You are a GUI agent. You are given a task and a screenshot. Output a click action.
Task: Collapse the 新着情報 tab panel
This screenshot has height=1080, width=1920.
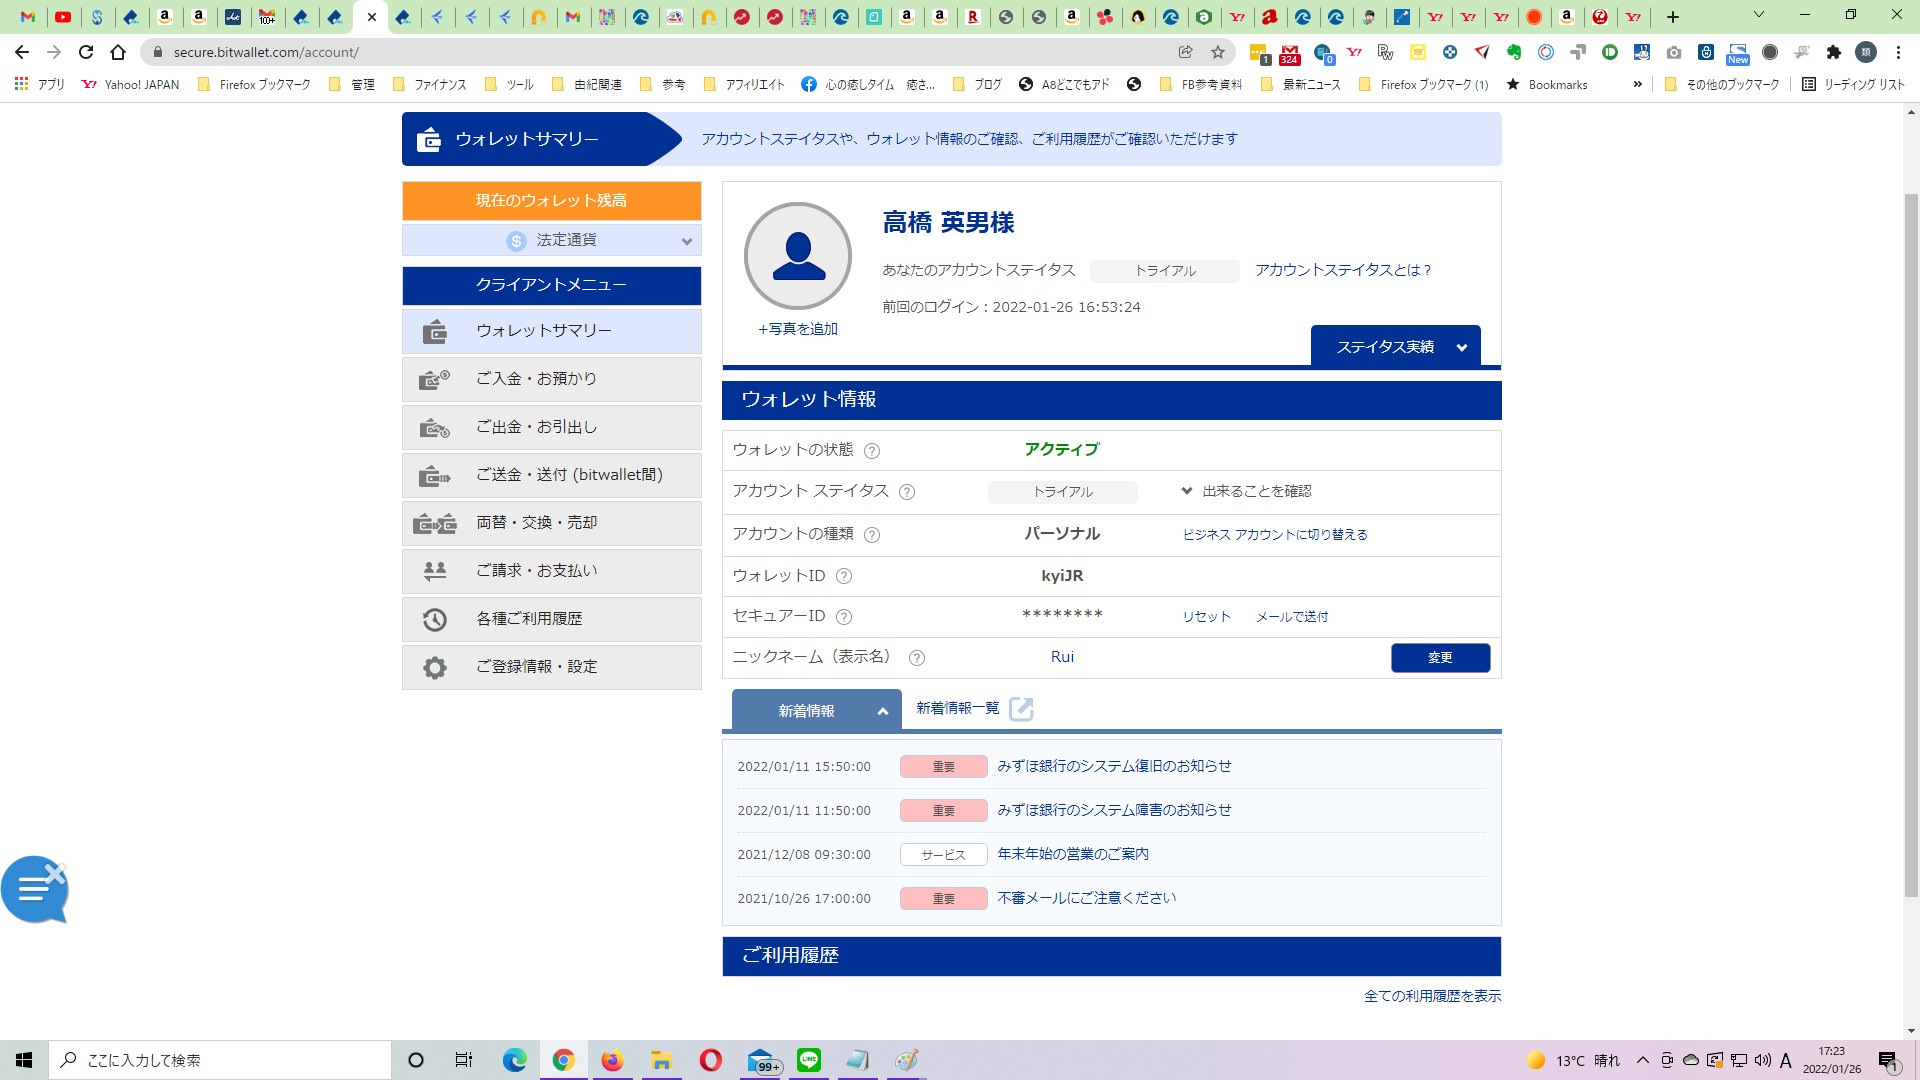[x=816, y=710]
